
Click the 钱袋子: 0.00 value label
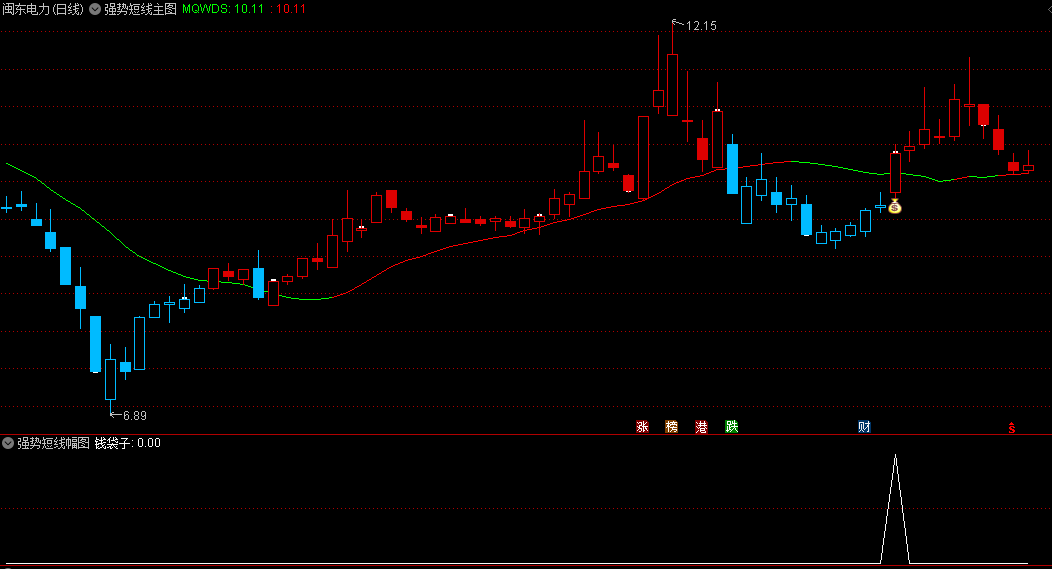[127, 443]
